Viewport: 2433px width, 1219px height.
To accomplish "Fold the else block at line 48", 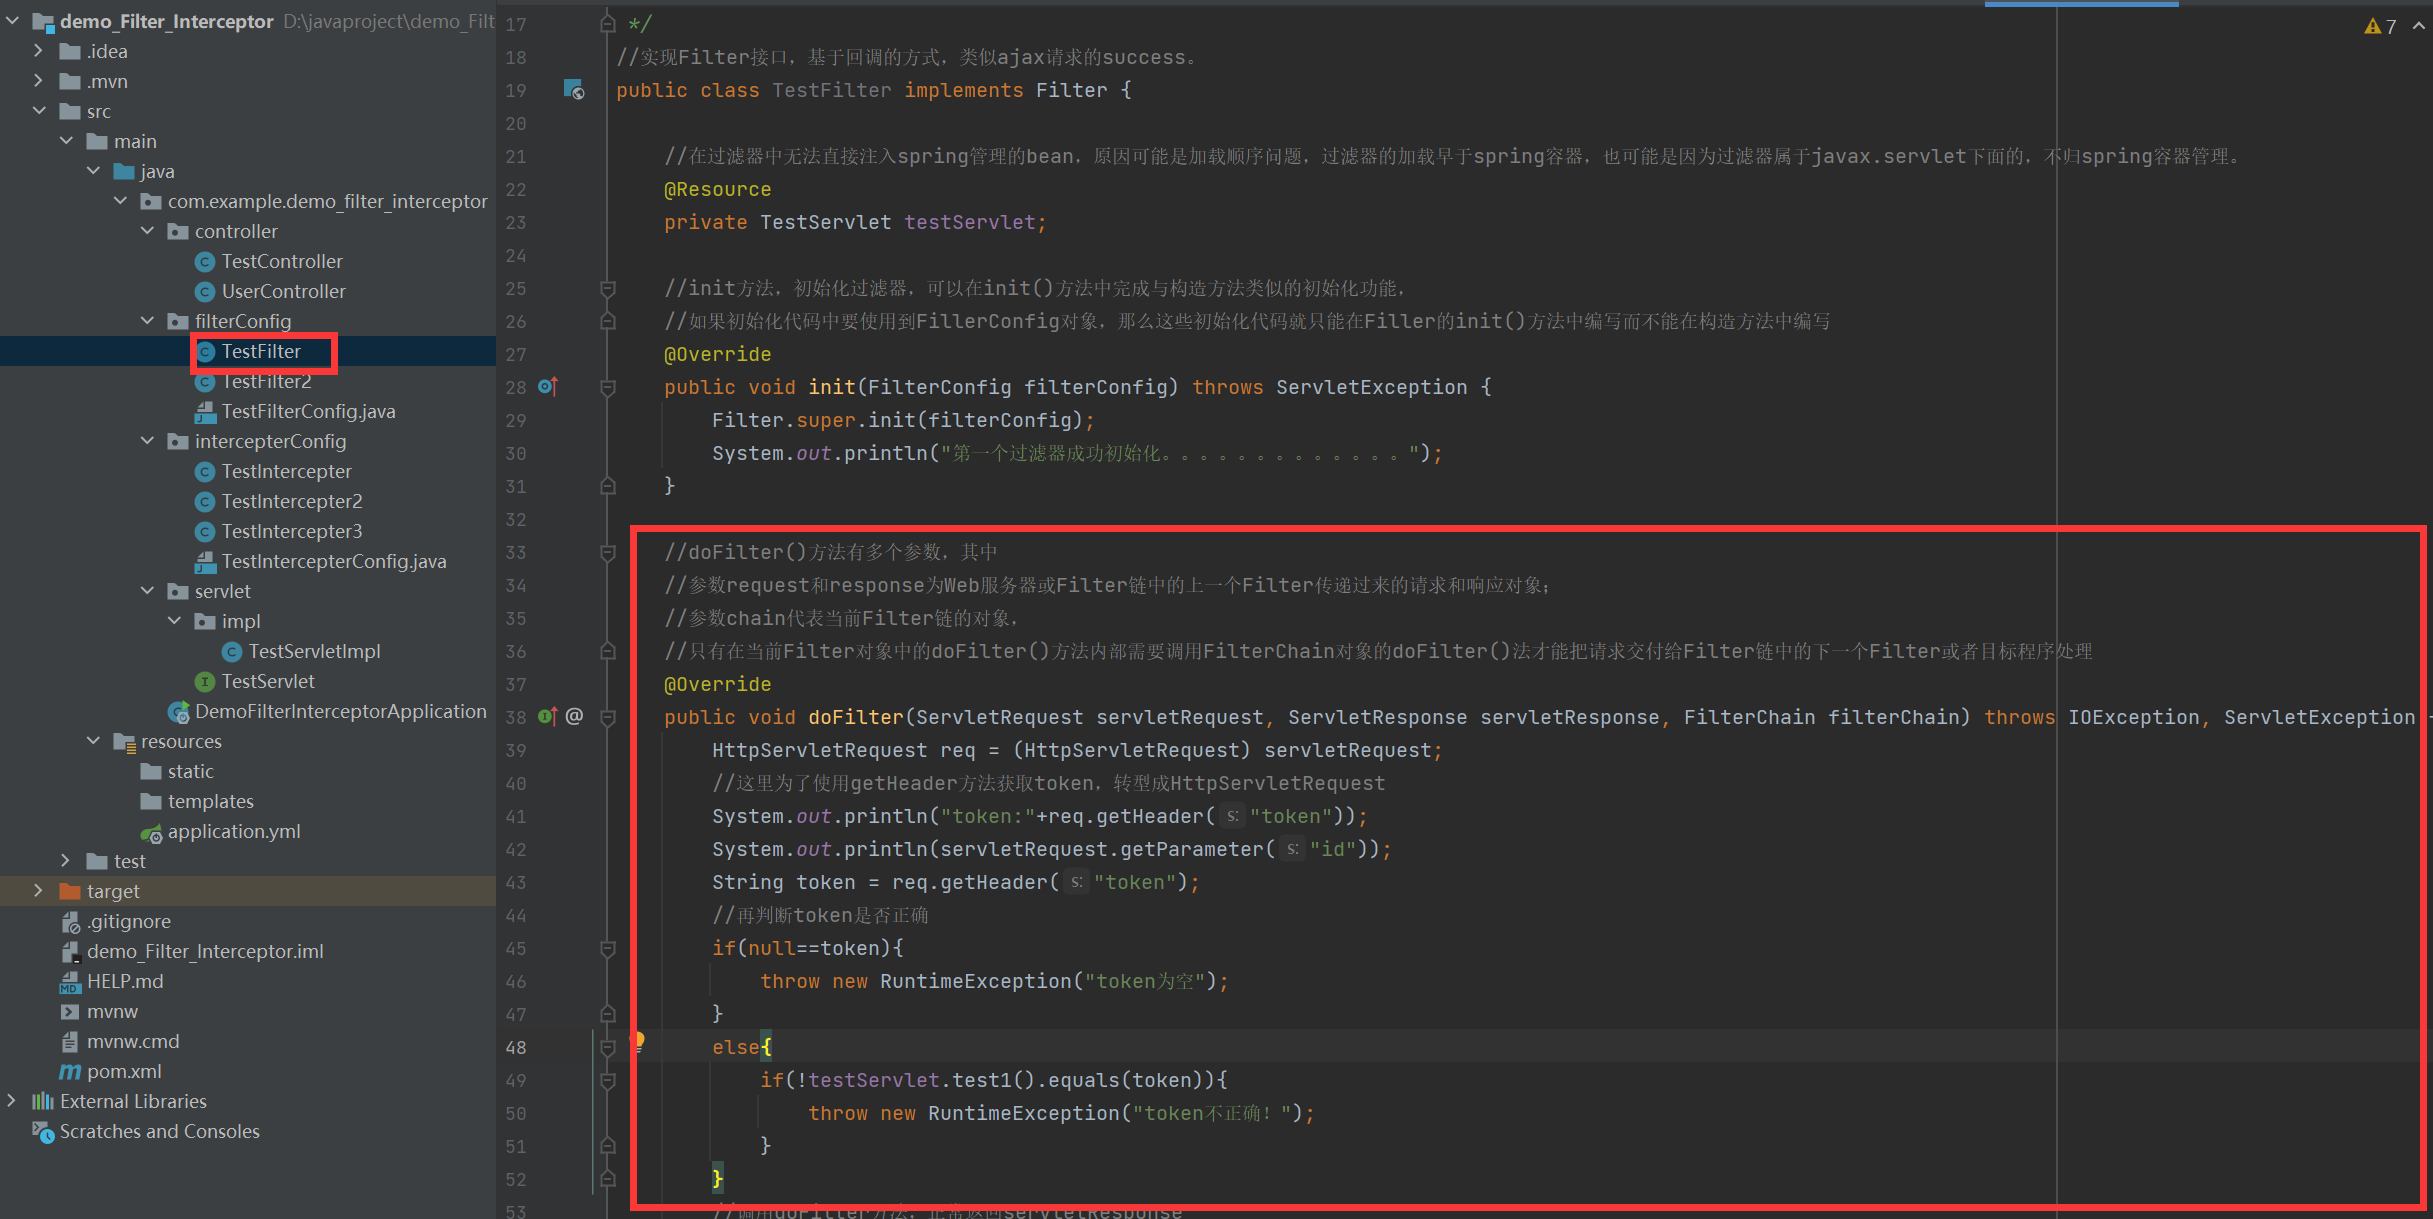I will [x=607, y=1047].
